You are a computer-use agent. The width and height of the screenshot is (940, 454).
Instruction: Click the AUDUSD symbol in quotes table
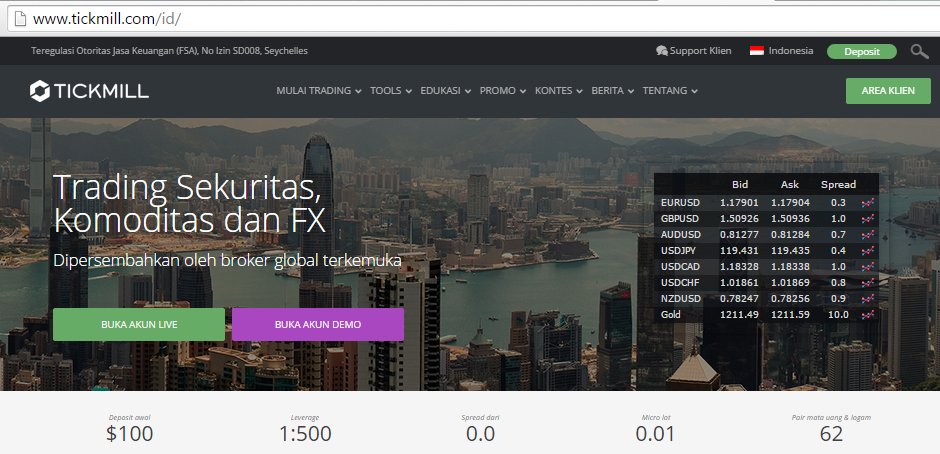click(680, 234)
